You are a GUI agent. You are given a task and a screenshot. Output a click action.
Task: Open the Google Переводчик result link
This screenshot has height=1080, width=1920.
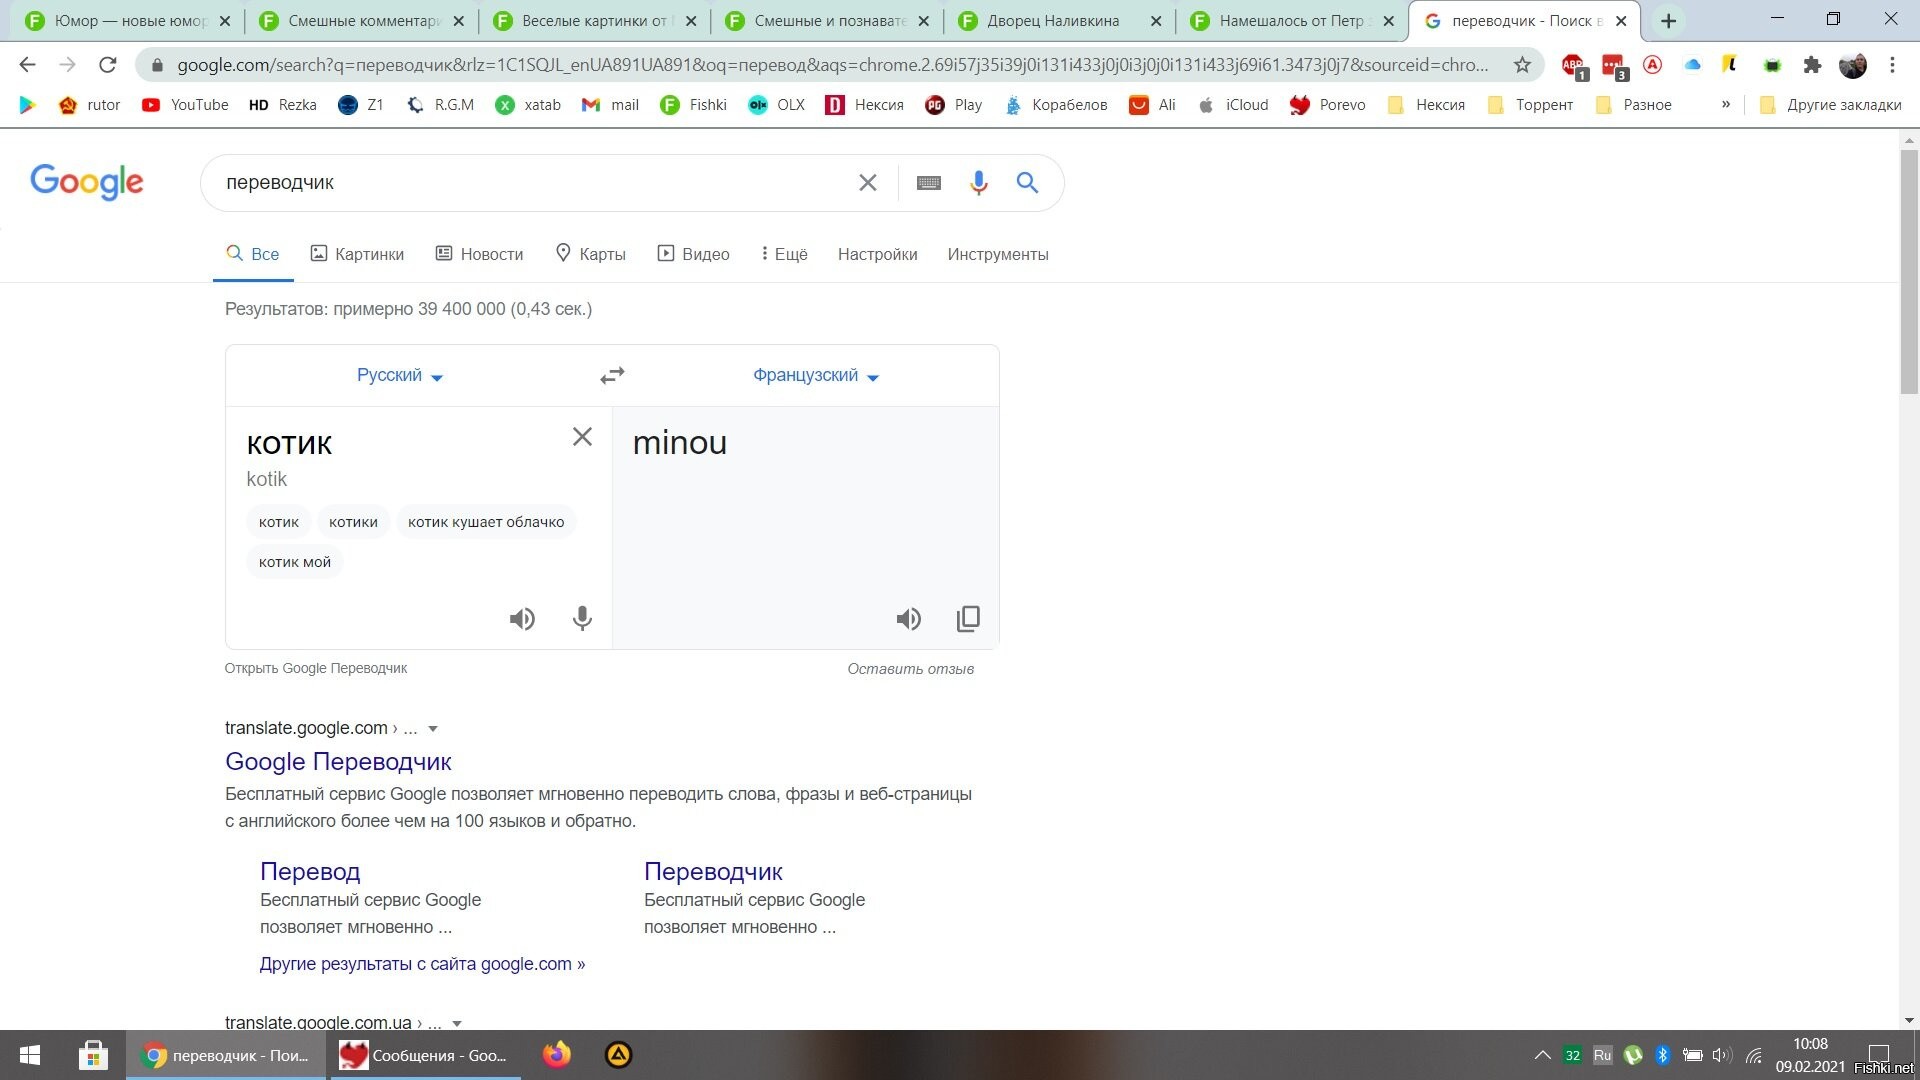(338, 761)
